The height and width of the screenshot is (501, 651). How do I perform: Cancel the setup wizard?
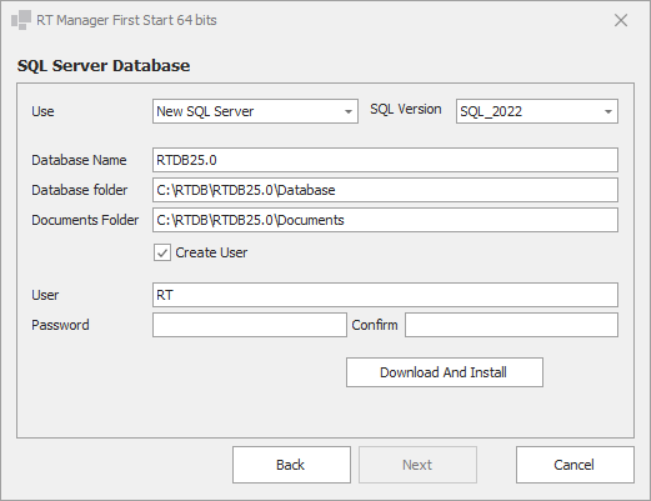(x=574, y=465)
